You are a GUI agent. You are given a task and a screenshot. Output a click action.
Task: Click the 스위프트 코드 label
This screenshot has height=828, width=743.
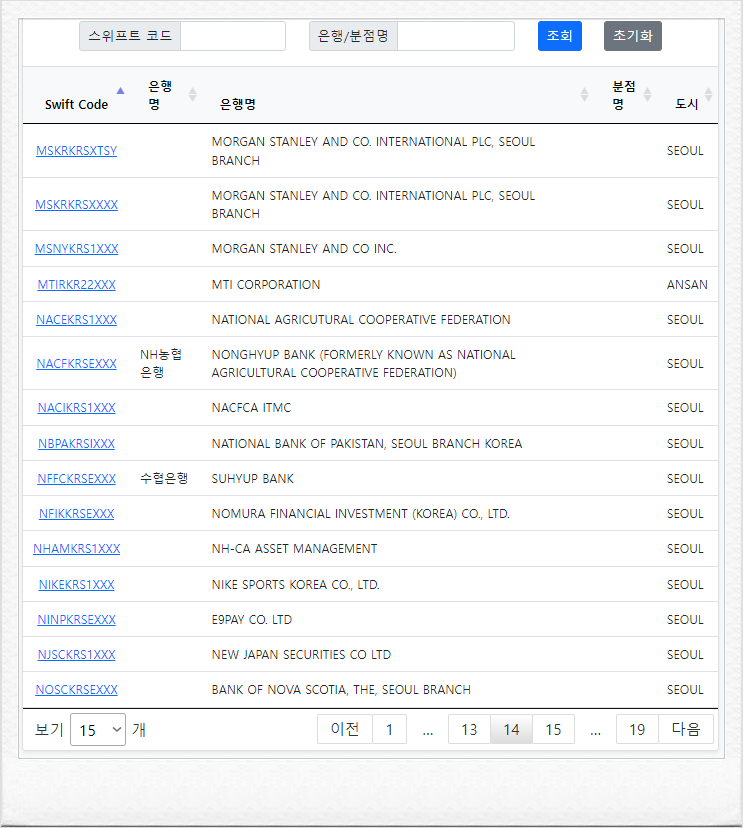[130, 36]
